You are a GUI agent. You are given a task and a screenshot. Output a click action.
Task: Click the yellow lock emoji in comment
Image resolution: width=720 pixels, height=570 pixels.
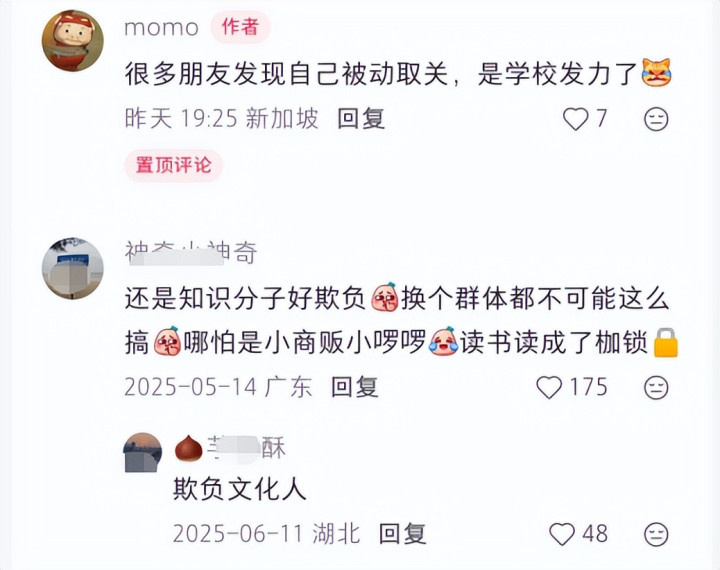pyautogui.click(x=665, y=343)
